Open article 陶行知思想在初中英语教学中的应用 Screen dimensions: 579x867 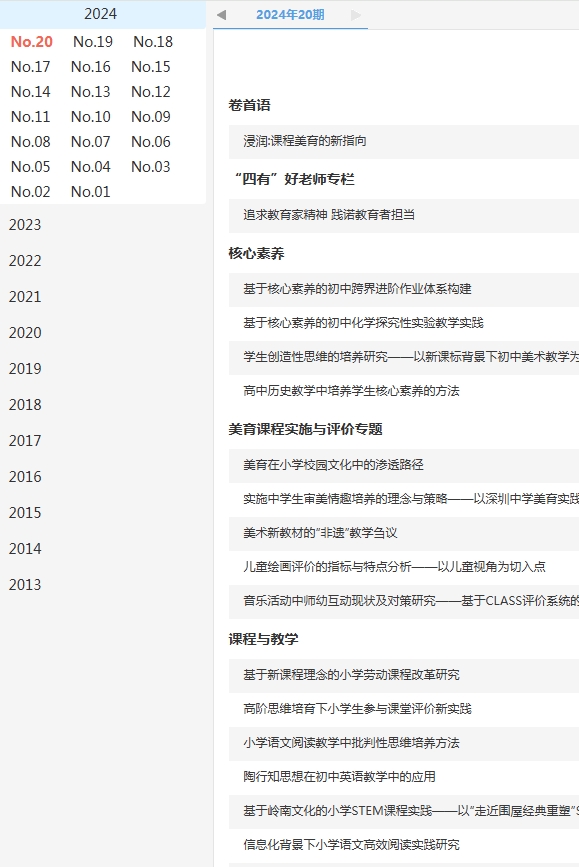(339, 777)
